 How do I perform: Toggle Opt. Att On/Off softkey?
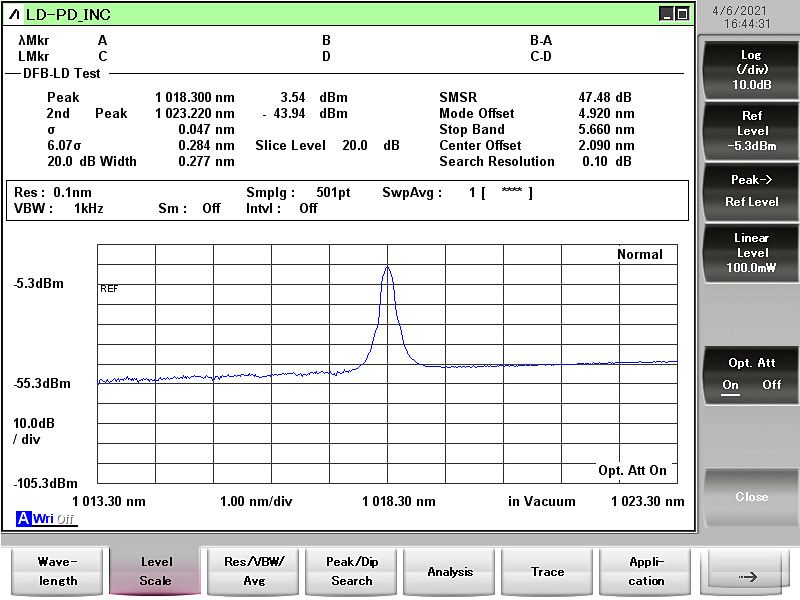pos(751,374)
